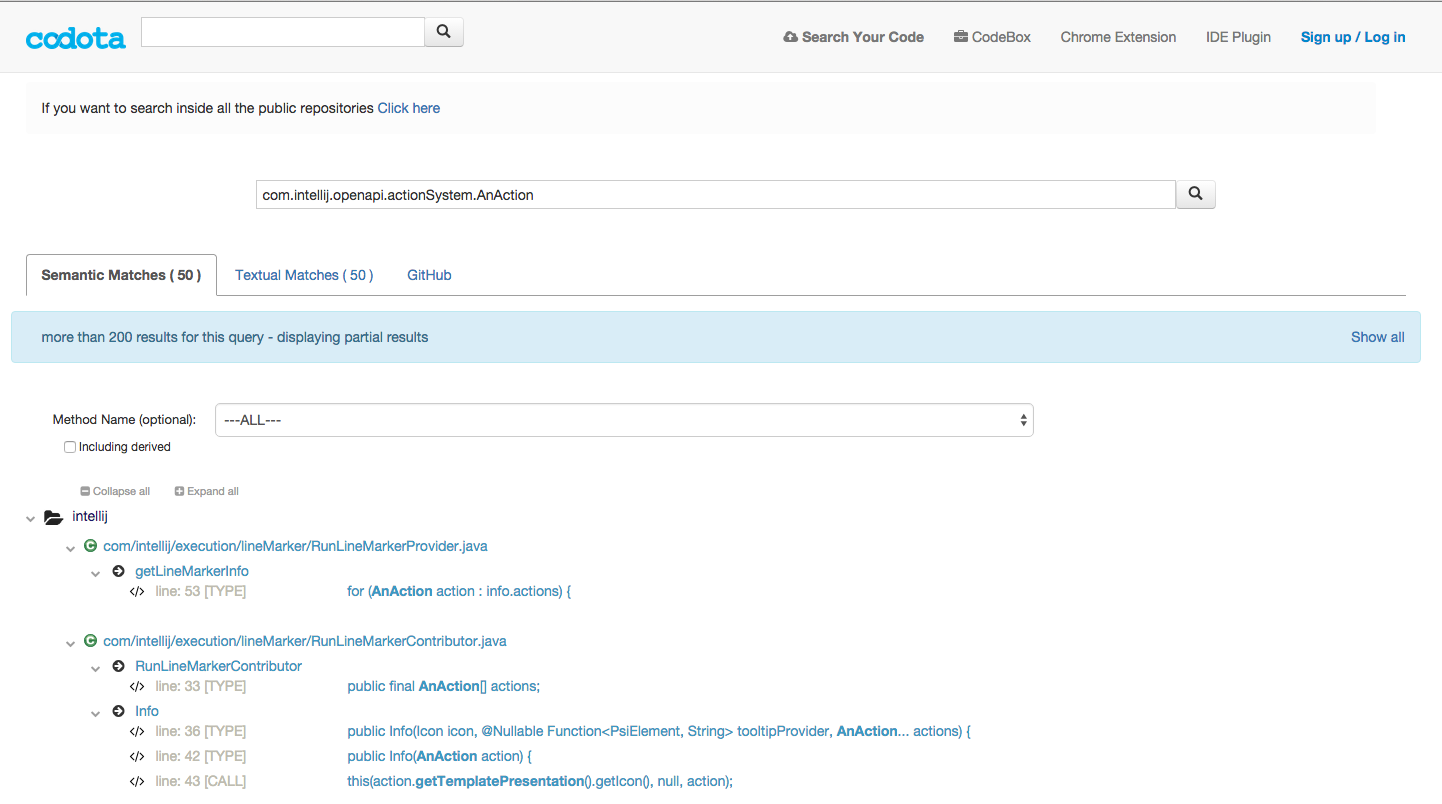Open the Method Name dropdown
This screenshot has width=1442, height=804.
point(624,420)
